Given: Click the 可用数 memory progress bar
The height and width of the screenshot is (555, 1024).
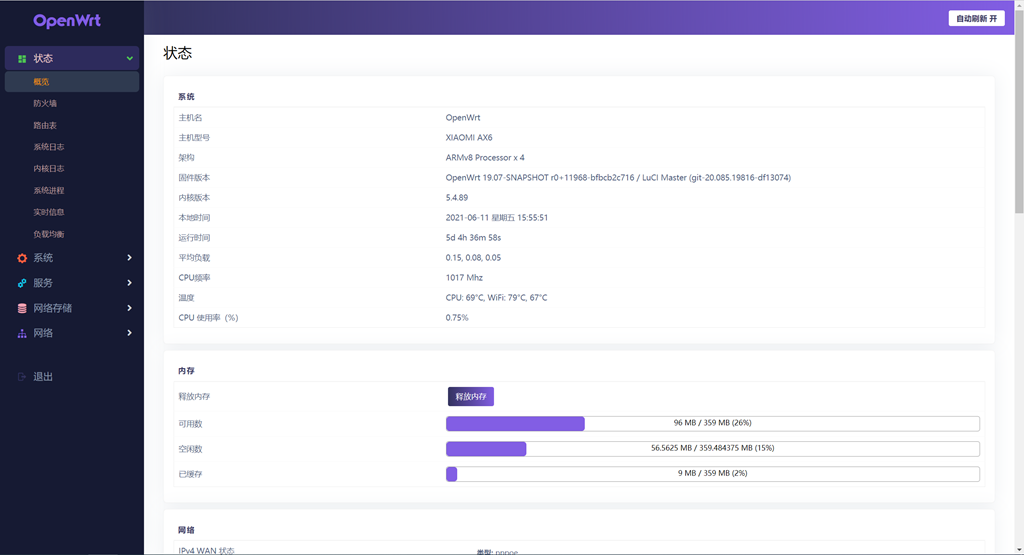Looking at the screenshot, I should point(712,423).
